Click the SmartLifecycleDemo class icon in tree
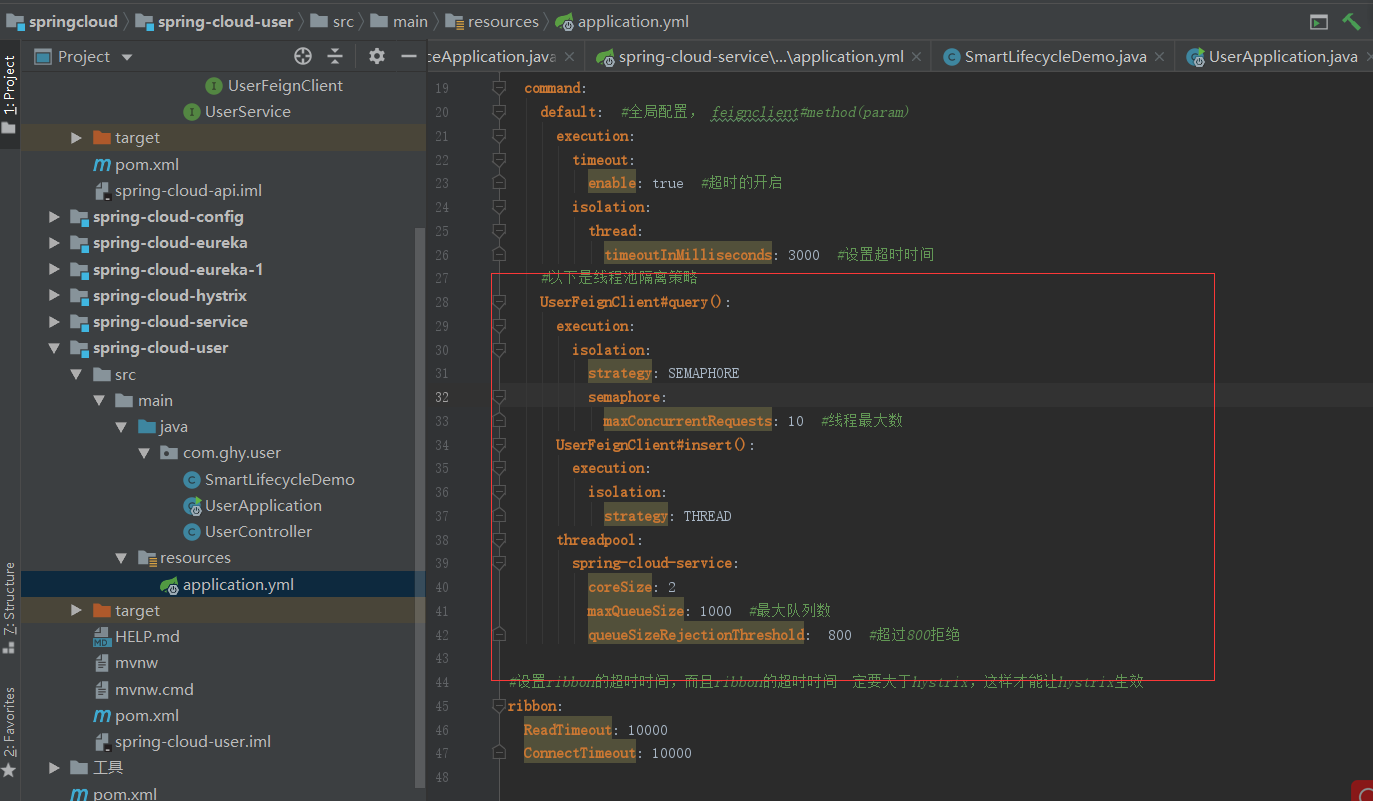 (191, 480)
